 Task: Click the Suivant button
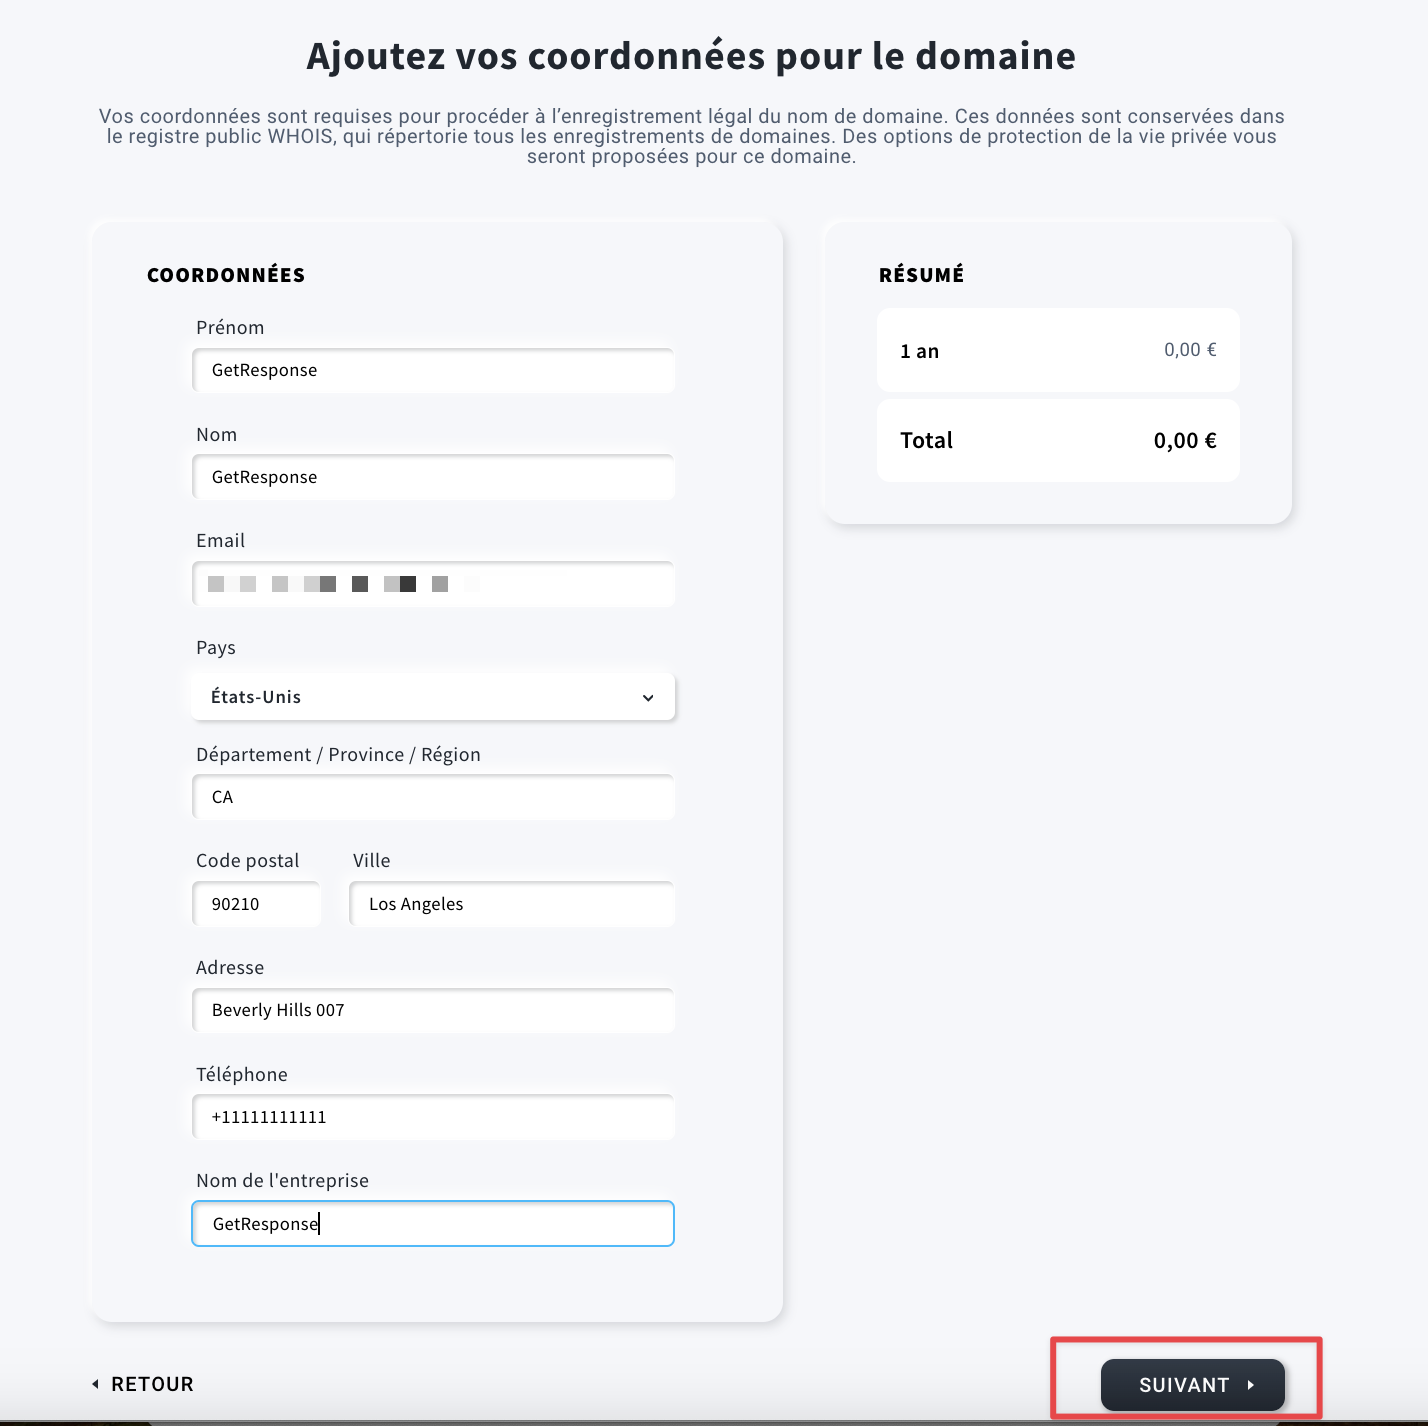(x=1193, y=1385)
